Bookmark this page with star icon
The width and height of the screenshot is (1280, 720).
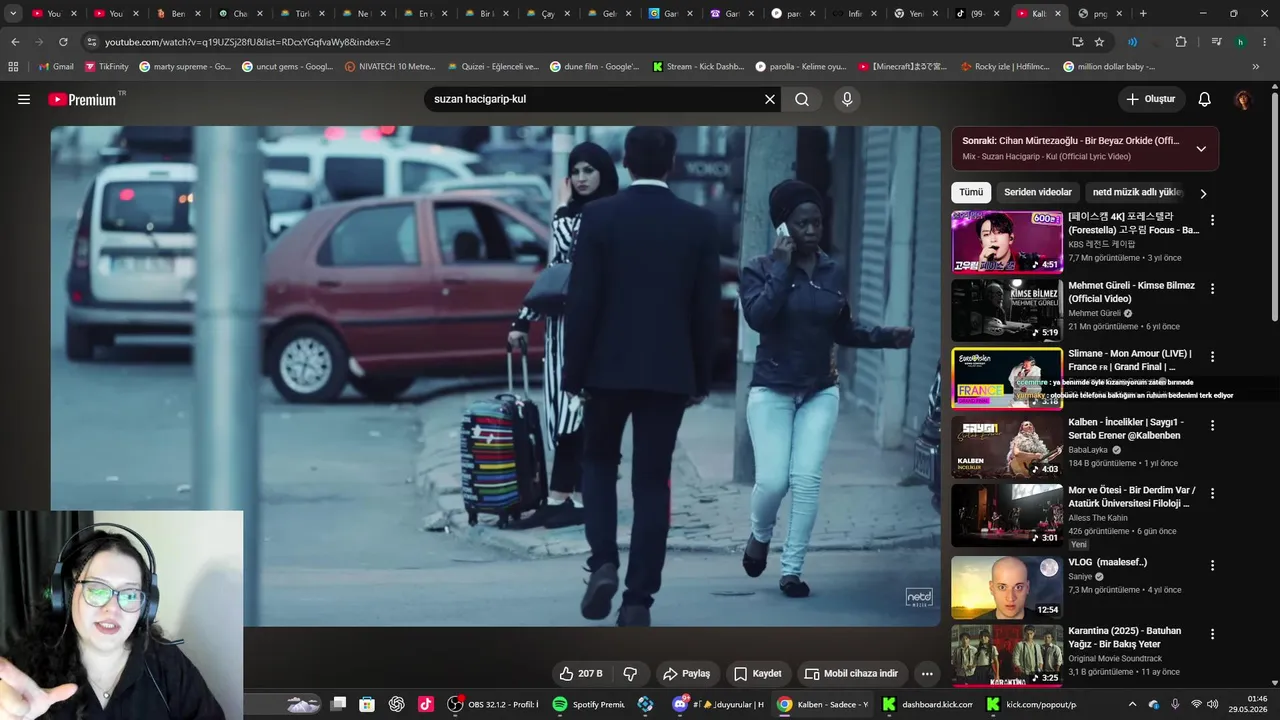point(1099,42)
